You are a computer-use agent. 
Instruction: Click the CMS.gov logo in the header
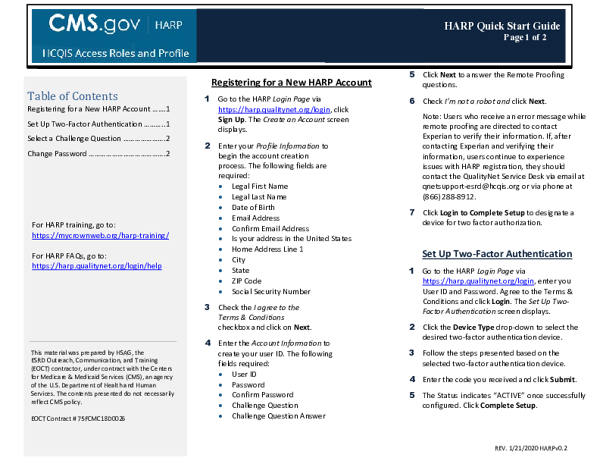click(x=94, y=24)
